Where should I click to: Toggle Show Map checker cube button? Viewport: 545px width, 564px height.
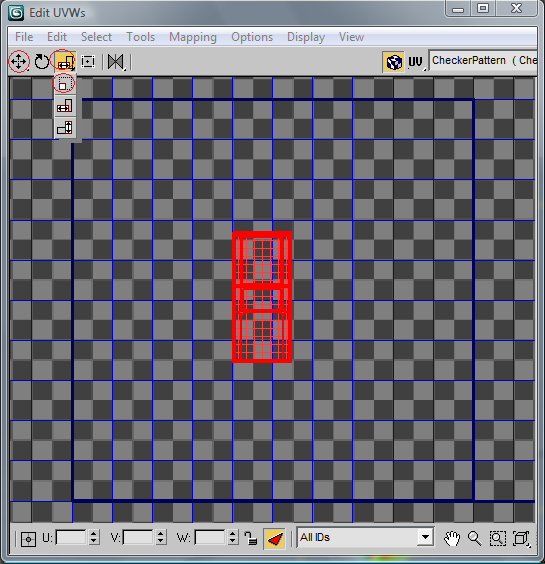[394, 62]
